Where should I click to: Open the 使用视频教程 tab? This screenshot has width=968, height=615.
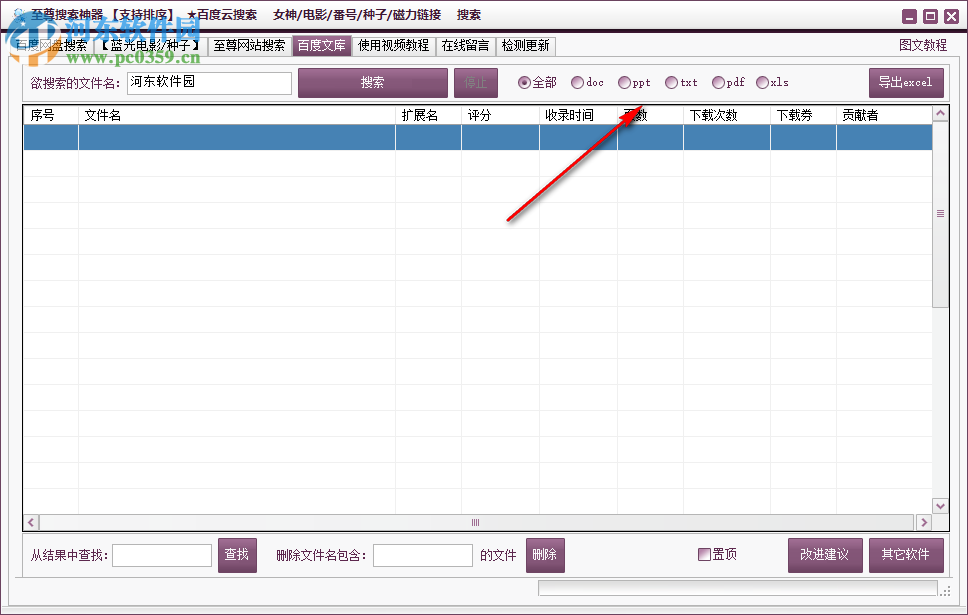coord(393,46)
